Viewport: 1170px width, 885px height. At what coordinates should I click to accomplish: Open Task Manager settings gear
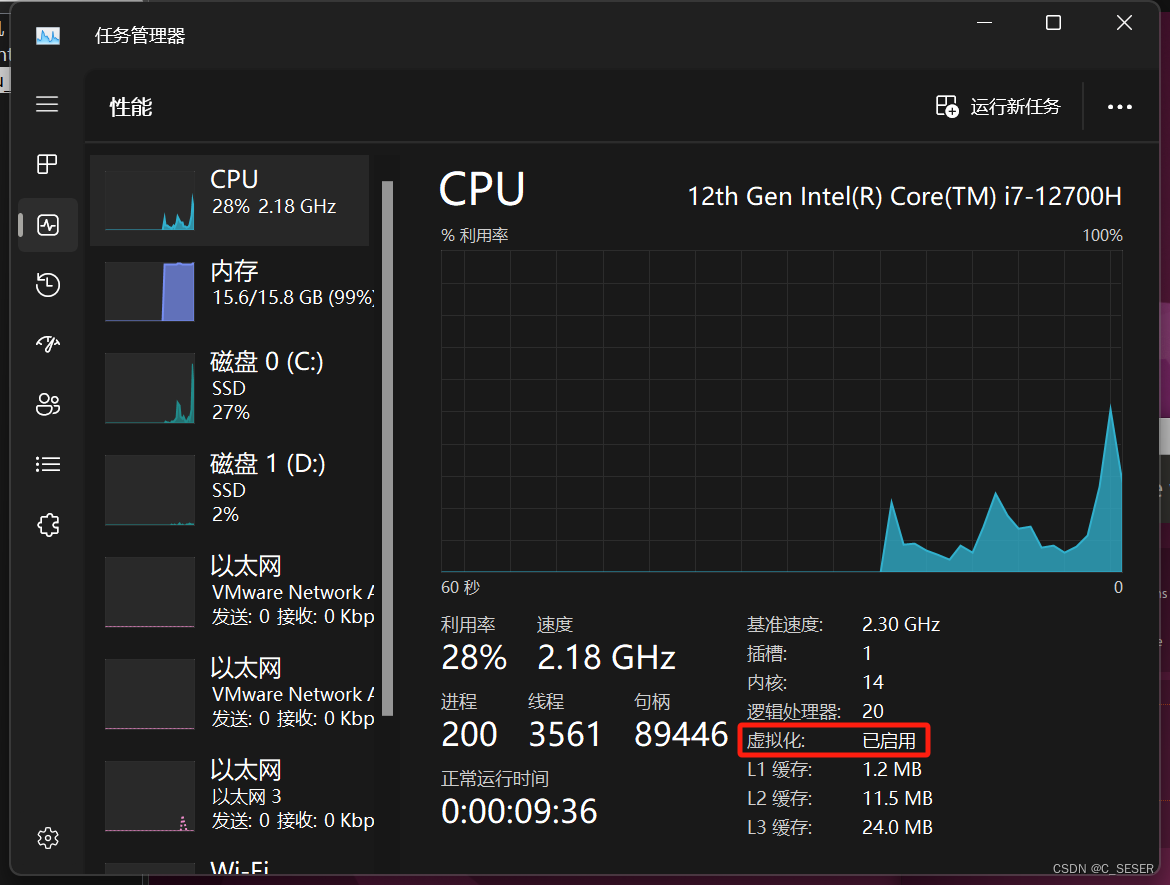click(x=48, y=838)
